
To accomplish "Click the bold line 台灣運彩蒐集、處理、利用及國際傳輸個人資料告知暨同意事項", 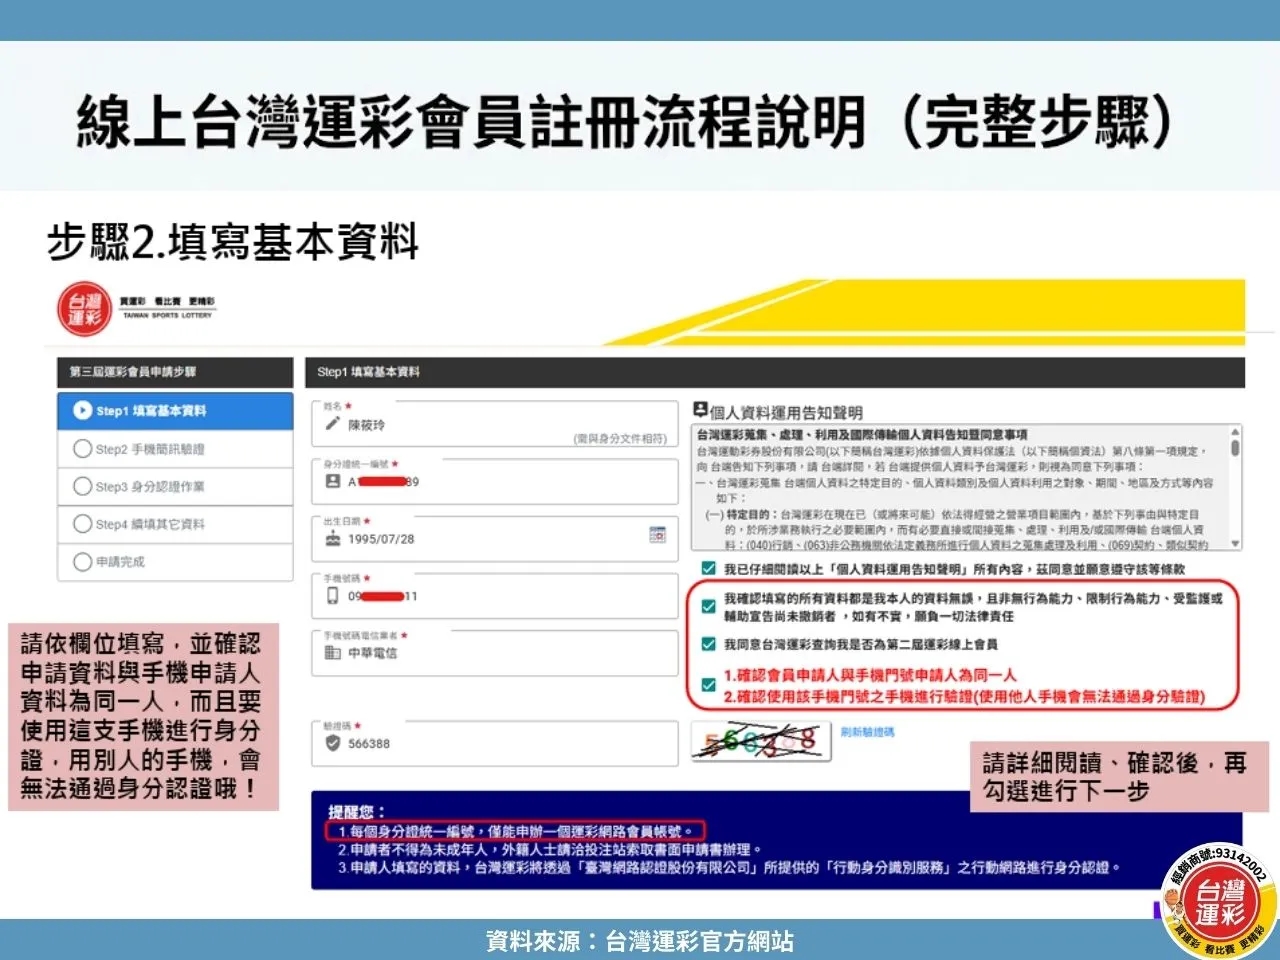I will click(x=862, y=435).
